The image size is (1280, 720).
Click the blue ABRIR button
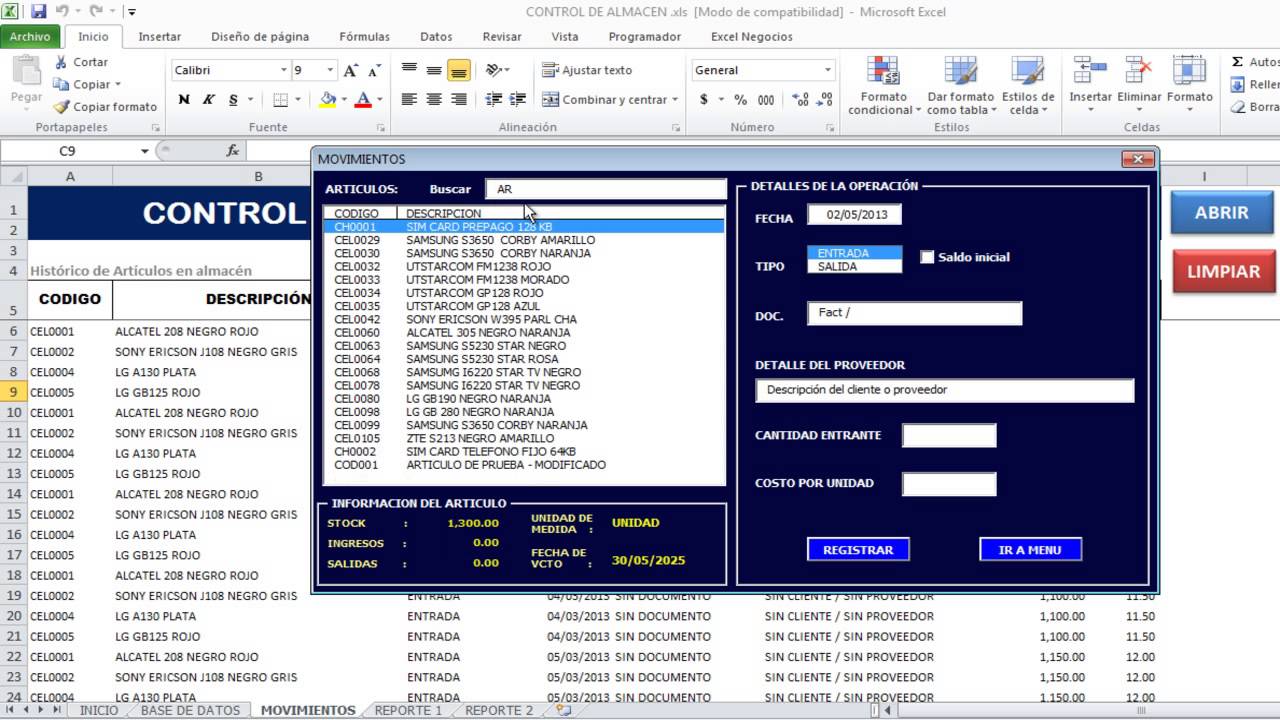click(x=1221, y=212)
